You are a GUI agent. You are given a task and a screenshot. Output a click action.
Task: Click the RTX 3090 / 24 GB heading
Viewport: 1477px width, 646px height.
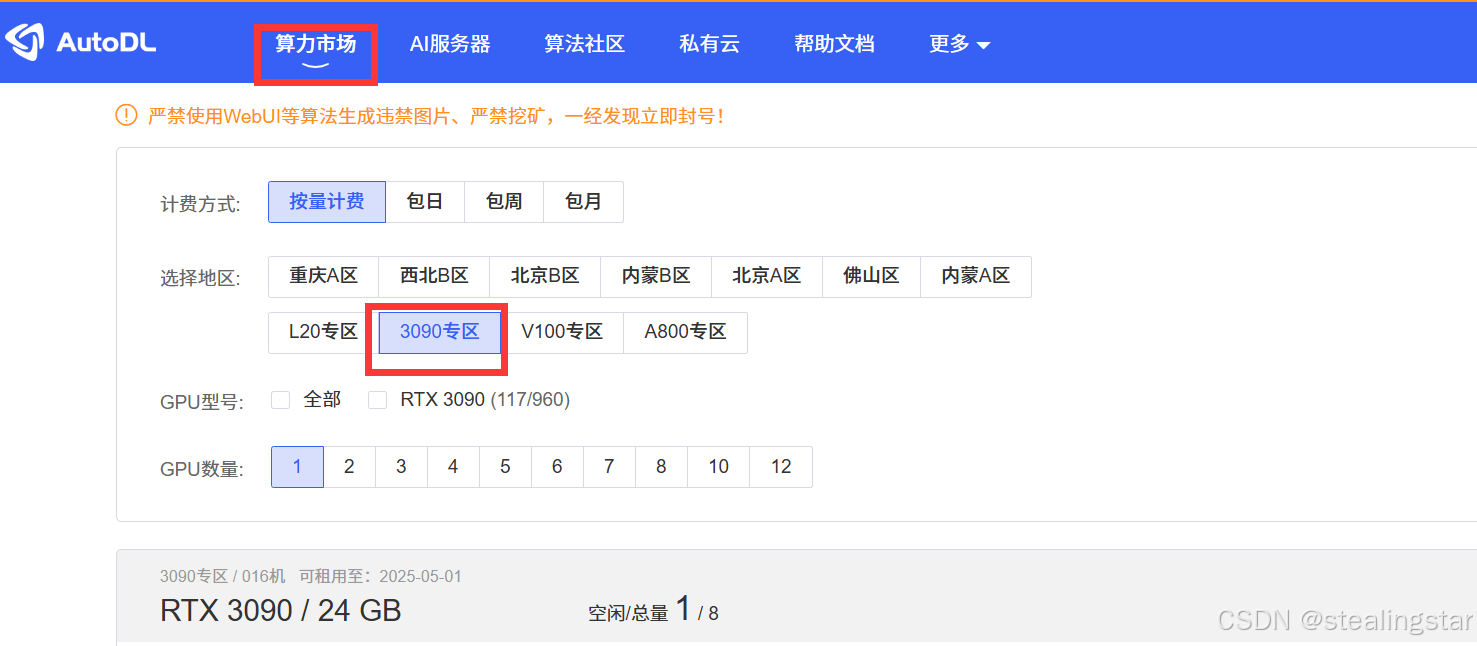click(x=281, y=610)
